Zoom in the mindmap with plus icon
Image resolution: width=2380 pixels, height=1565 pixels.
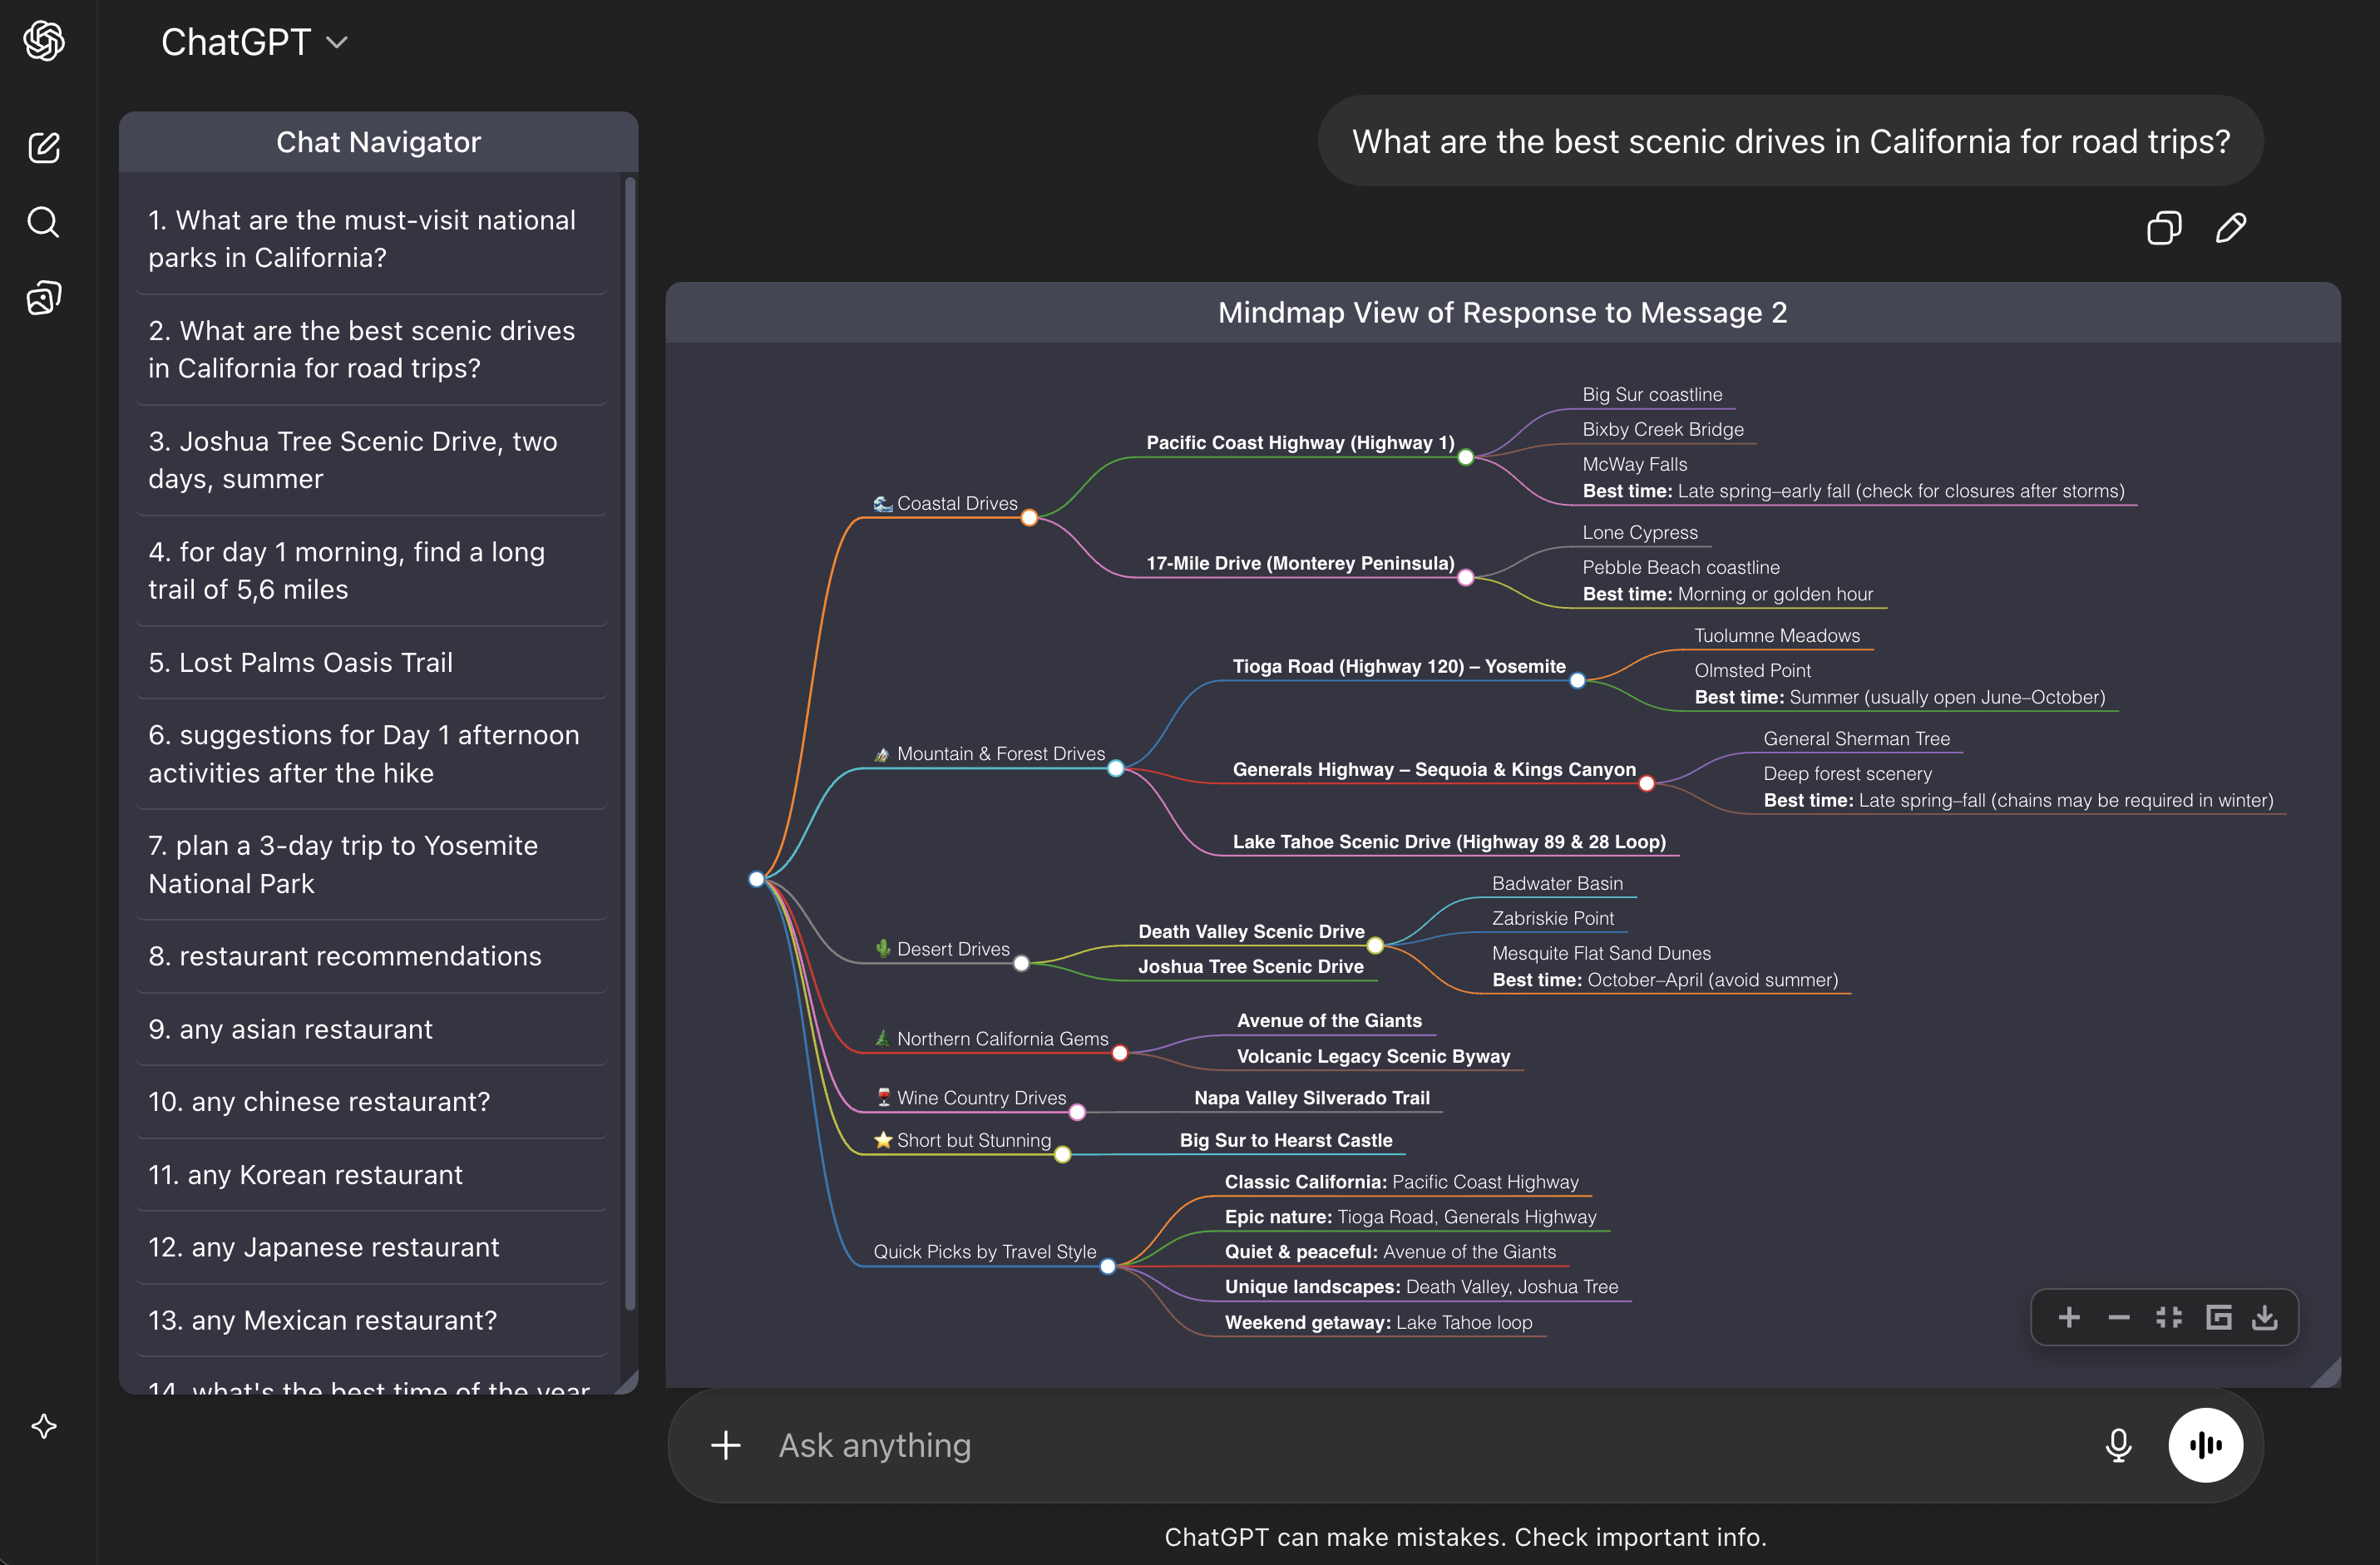(2069, 1318)
